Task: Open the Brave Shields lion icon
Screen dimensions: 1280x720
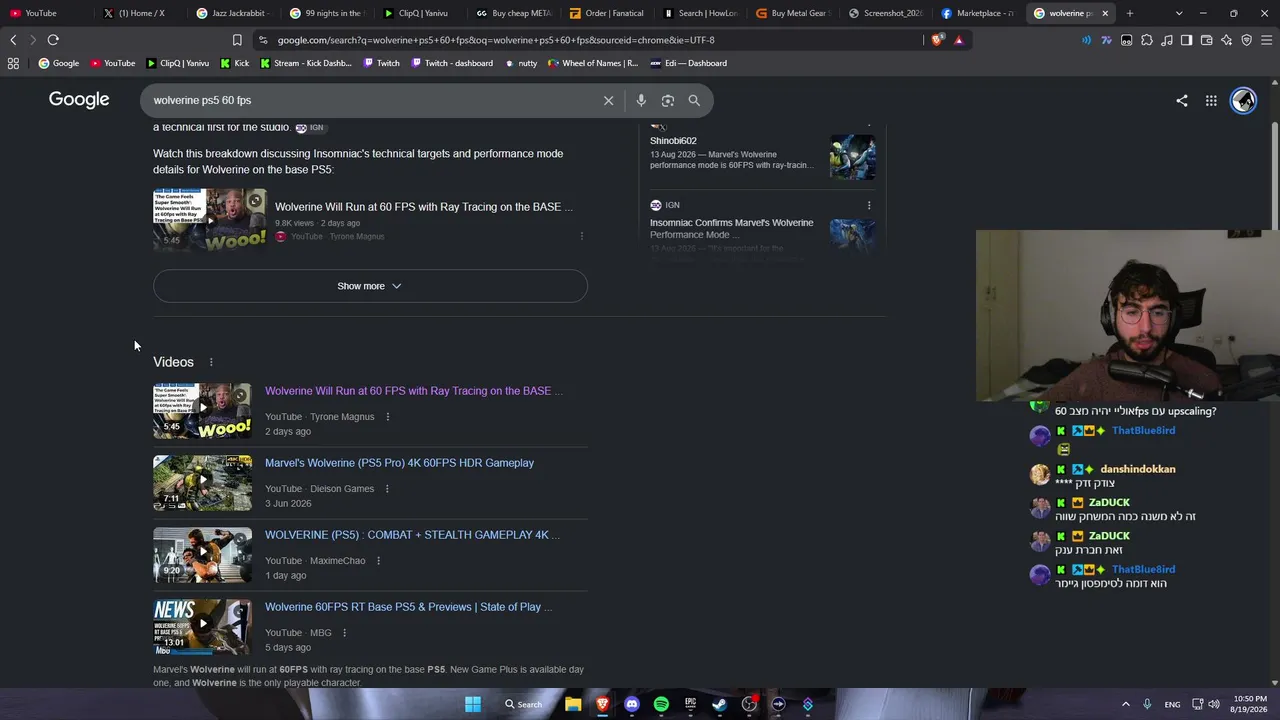Action: (x=937, y=40)
